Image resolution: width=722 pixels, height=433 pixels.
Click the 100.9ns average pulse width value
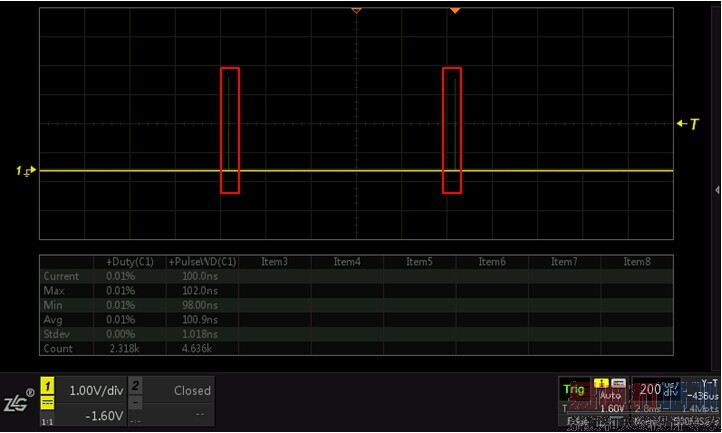tap(200, 320)
